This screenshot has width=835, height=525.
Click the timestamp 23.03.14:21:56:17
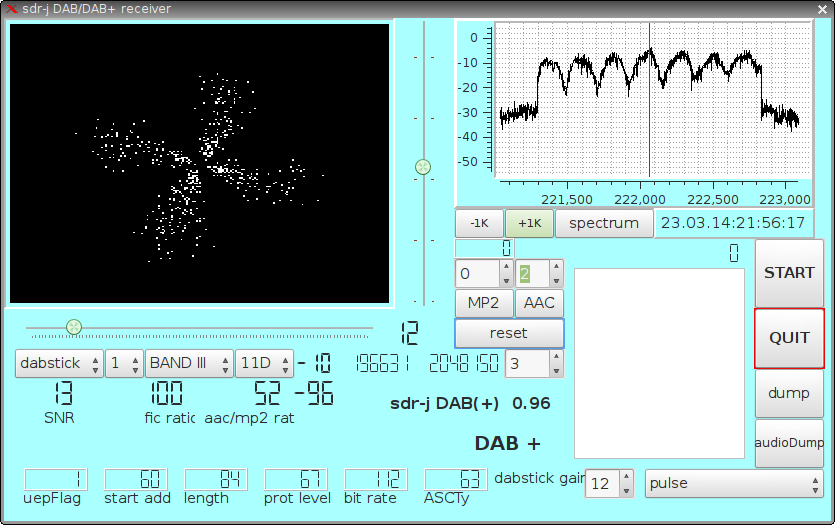tap(733, 223)
